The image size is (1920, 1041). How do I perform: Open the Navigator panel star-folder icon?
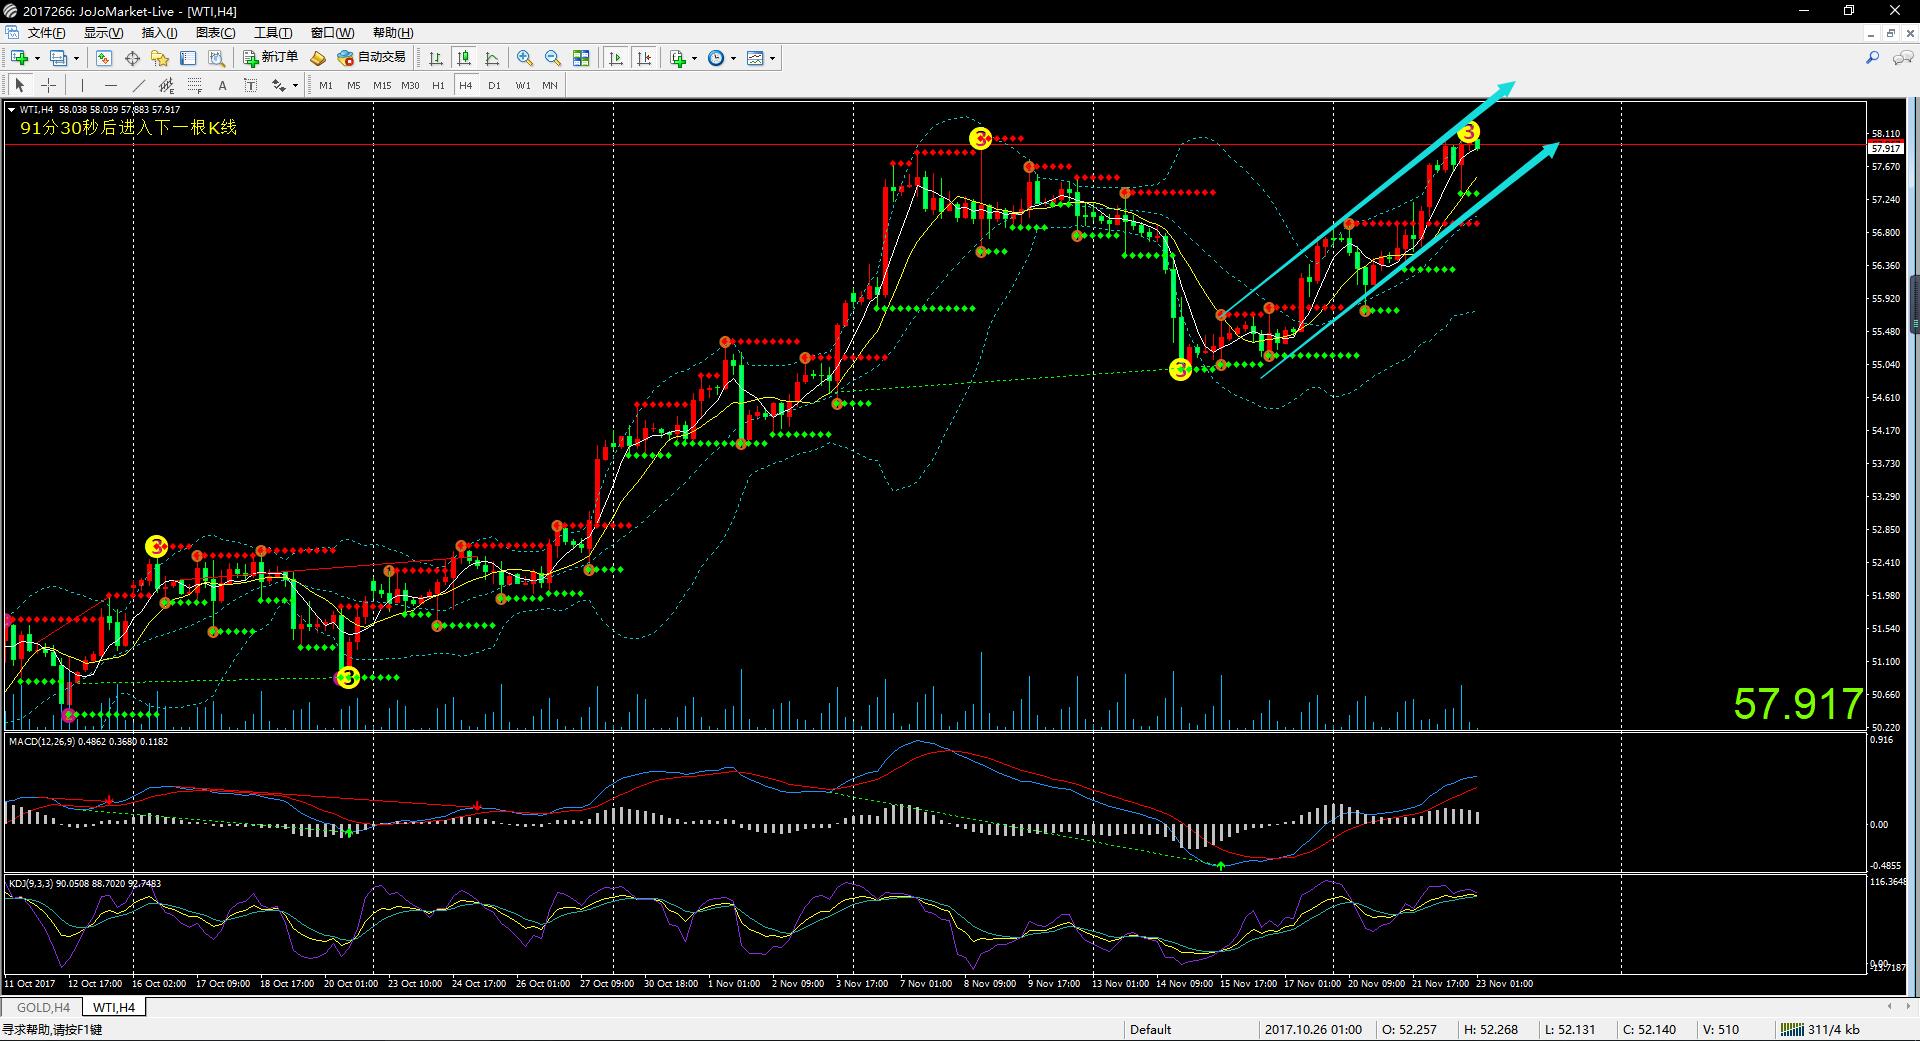click(159, 58)
